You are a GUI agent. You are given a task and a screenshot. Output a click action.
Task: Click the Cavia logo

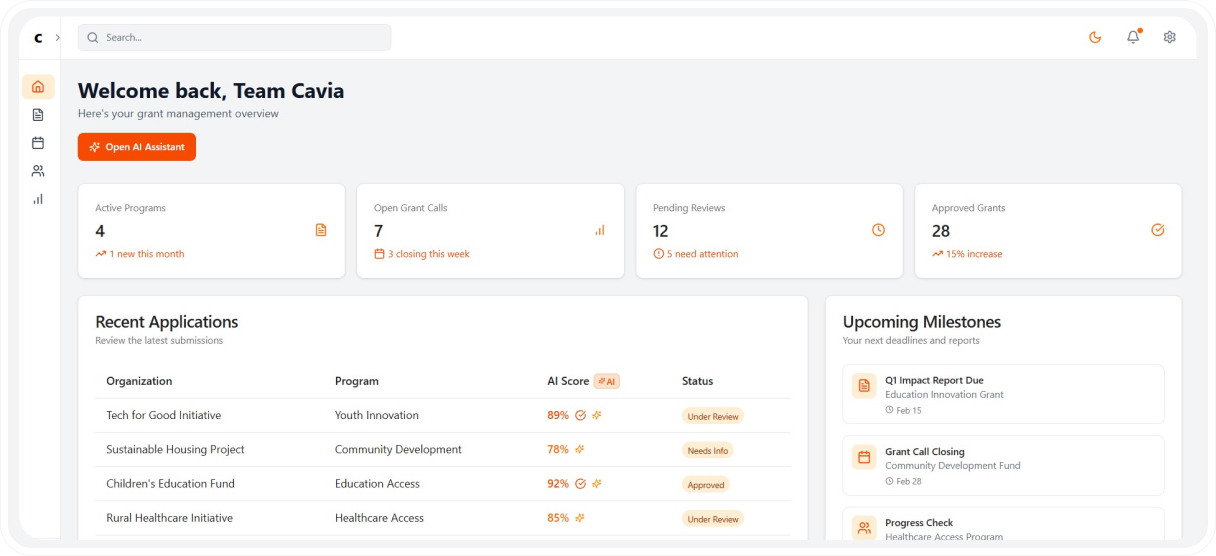38,38
